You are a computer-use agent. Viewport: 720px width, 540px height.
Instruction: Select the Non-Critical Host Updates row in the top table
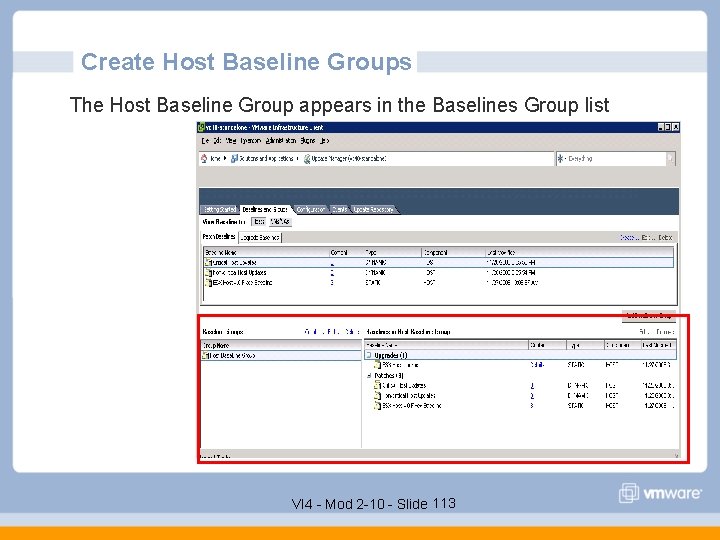tap(439, 273)
